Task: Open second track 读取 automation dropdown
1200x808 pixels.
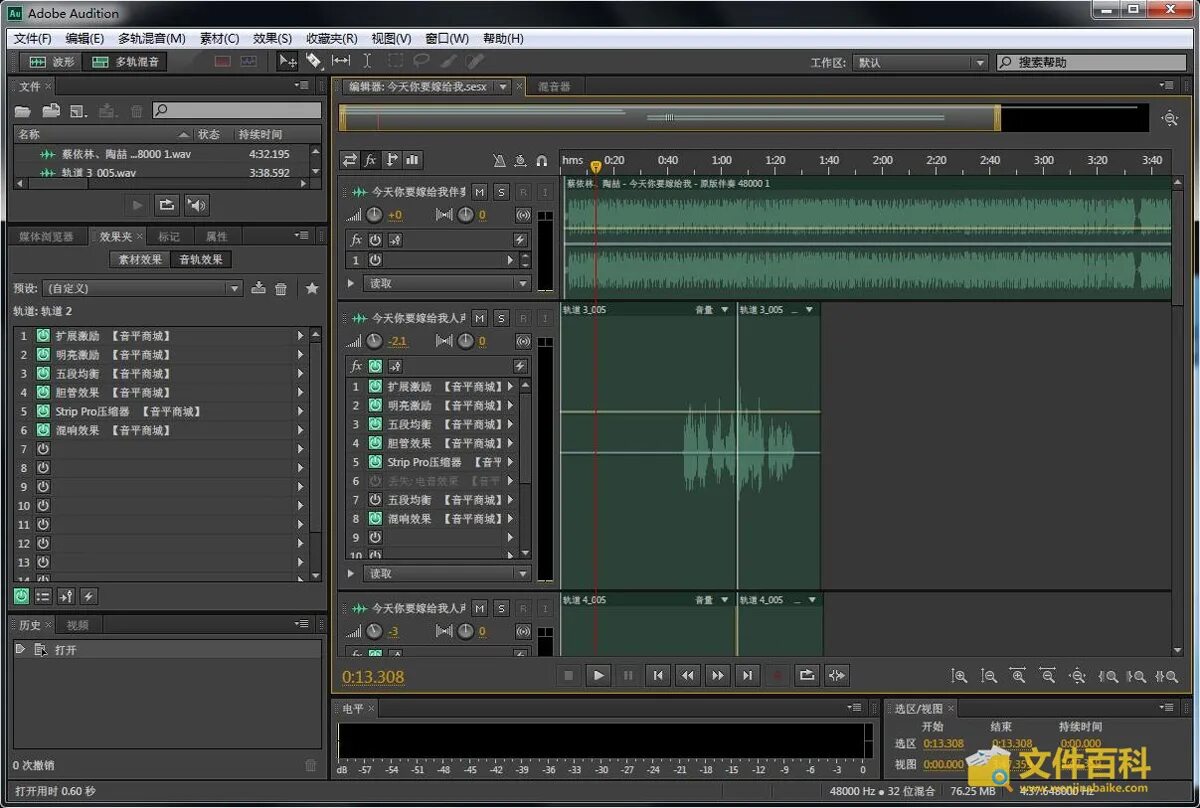Action: coord(447,574)
